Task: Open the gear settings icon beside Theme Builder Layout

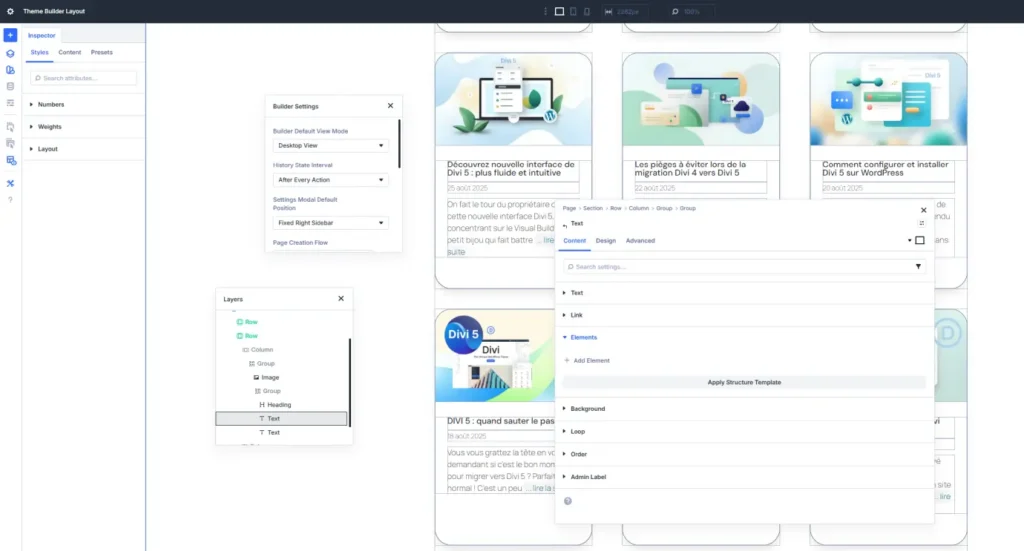Action: tap(10, 11)
